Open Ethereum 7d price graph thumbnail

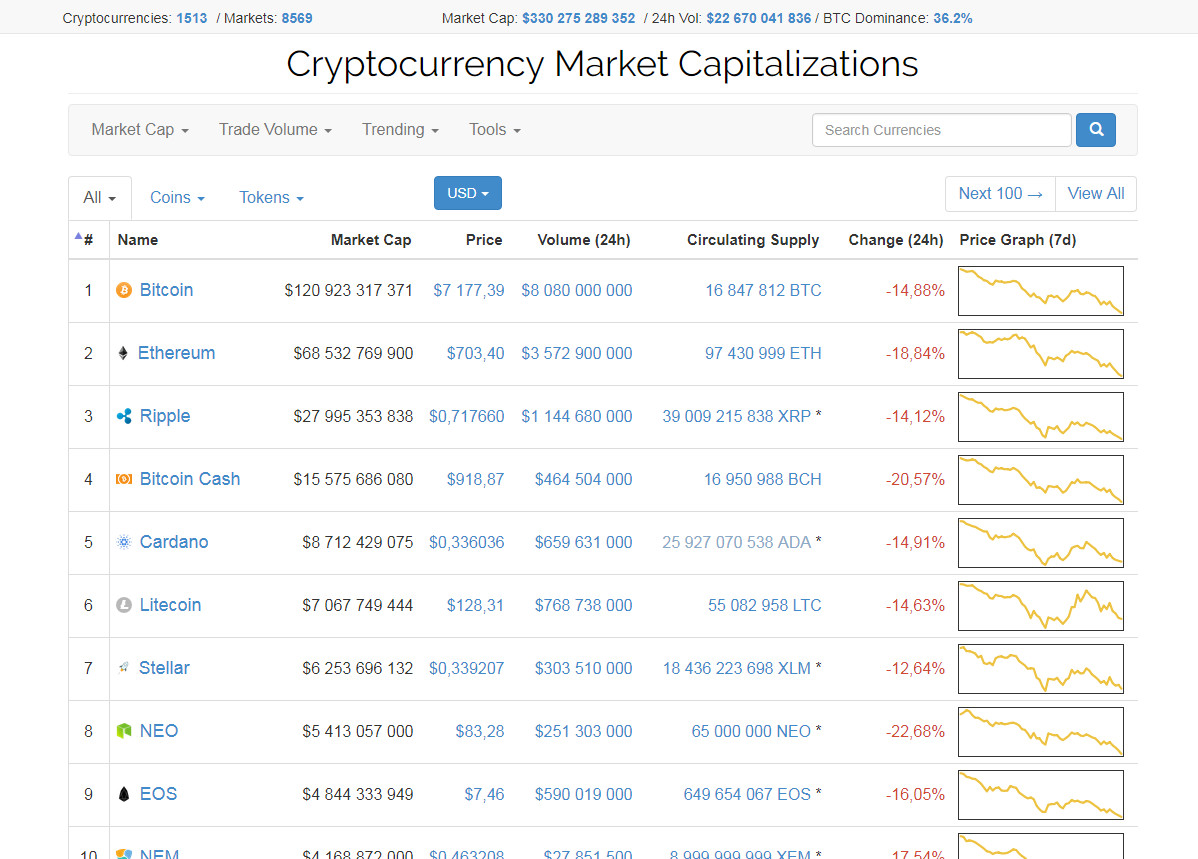1041,354
